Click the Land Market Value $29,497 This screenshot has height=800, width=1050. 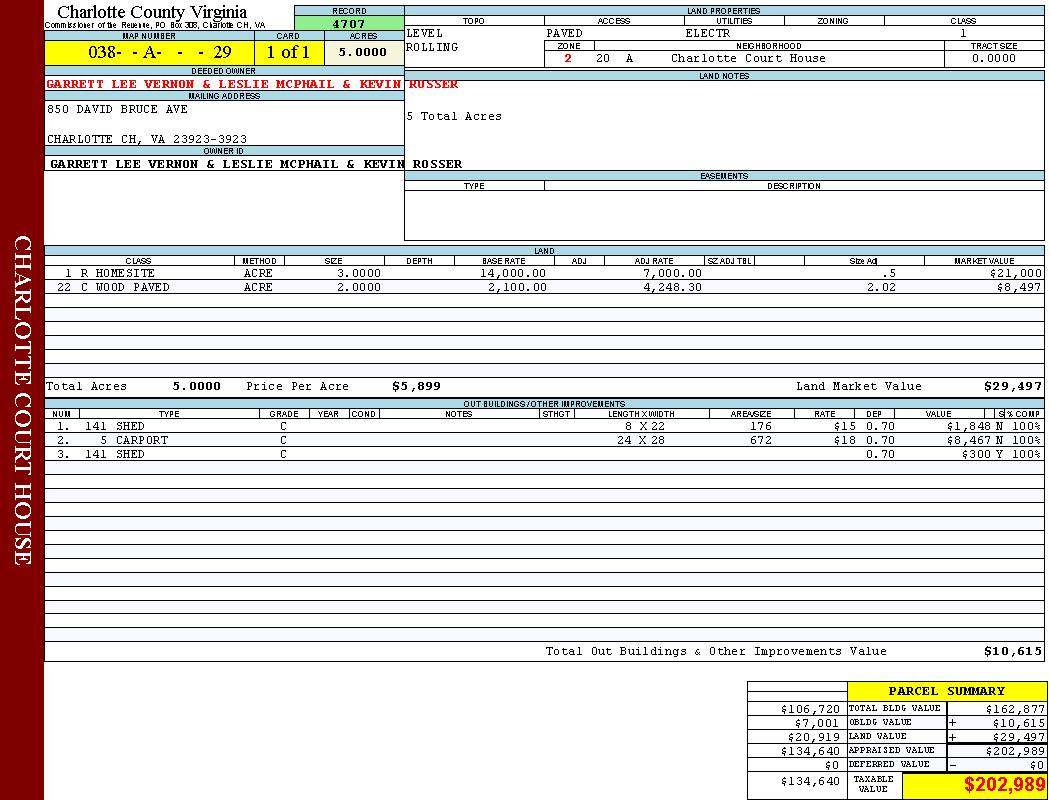(1012, 386)
